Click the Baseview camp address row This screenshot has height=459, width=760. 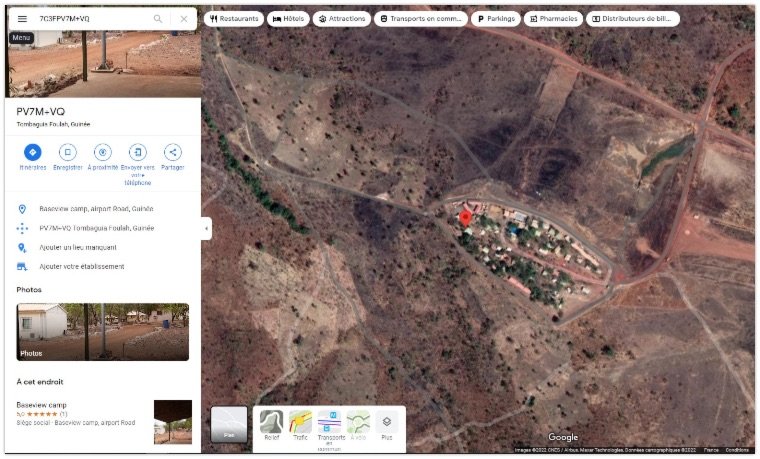point(103,209)
